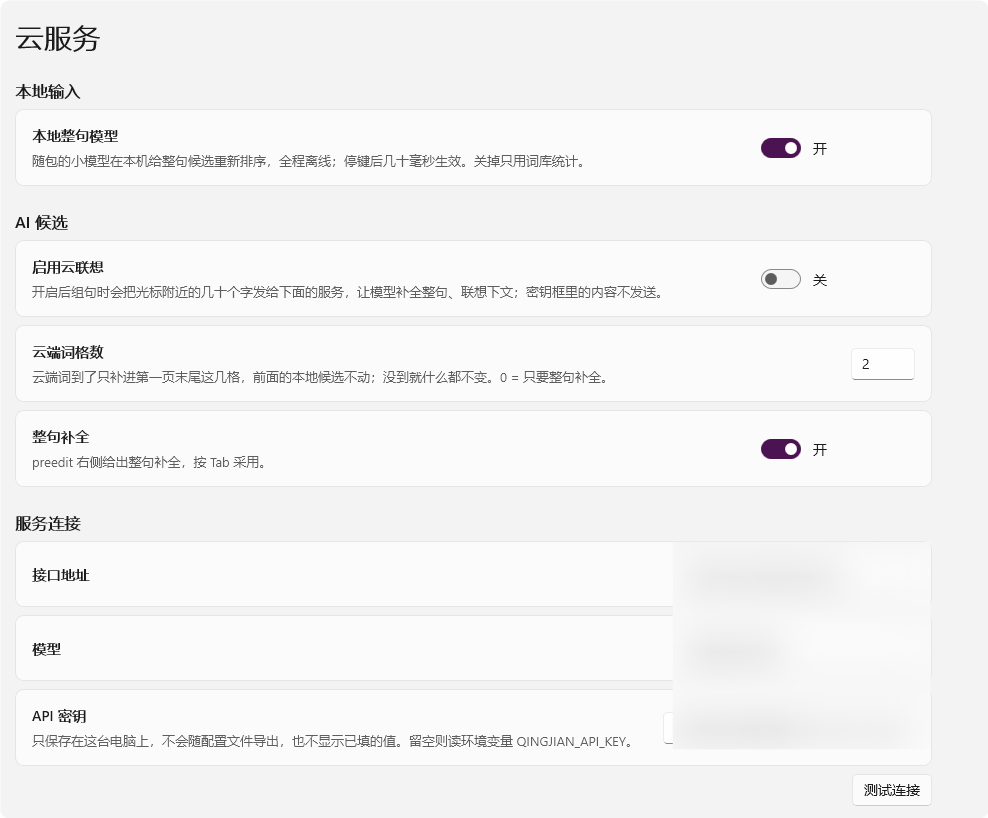This screenshot has width=988, height=818.
Task: Click the 本地输入 section heading
Action: (48, 92)
